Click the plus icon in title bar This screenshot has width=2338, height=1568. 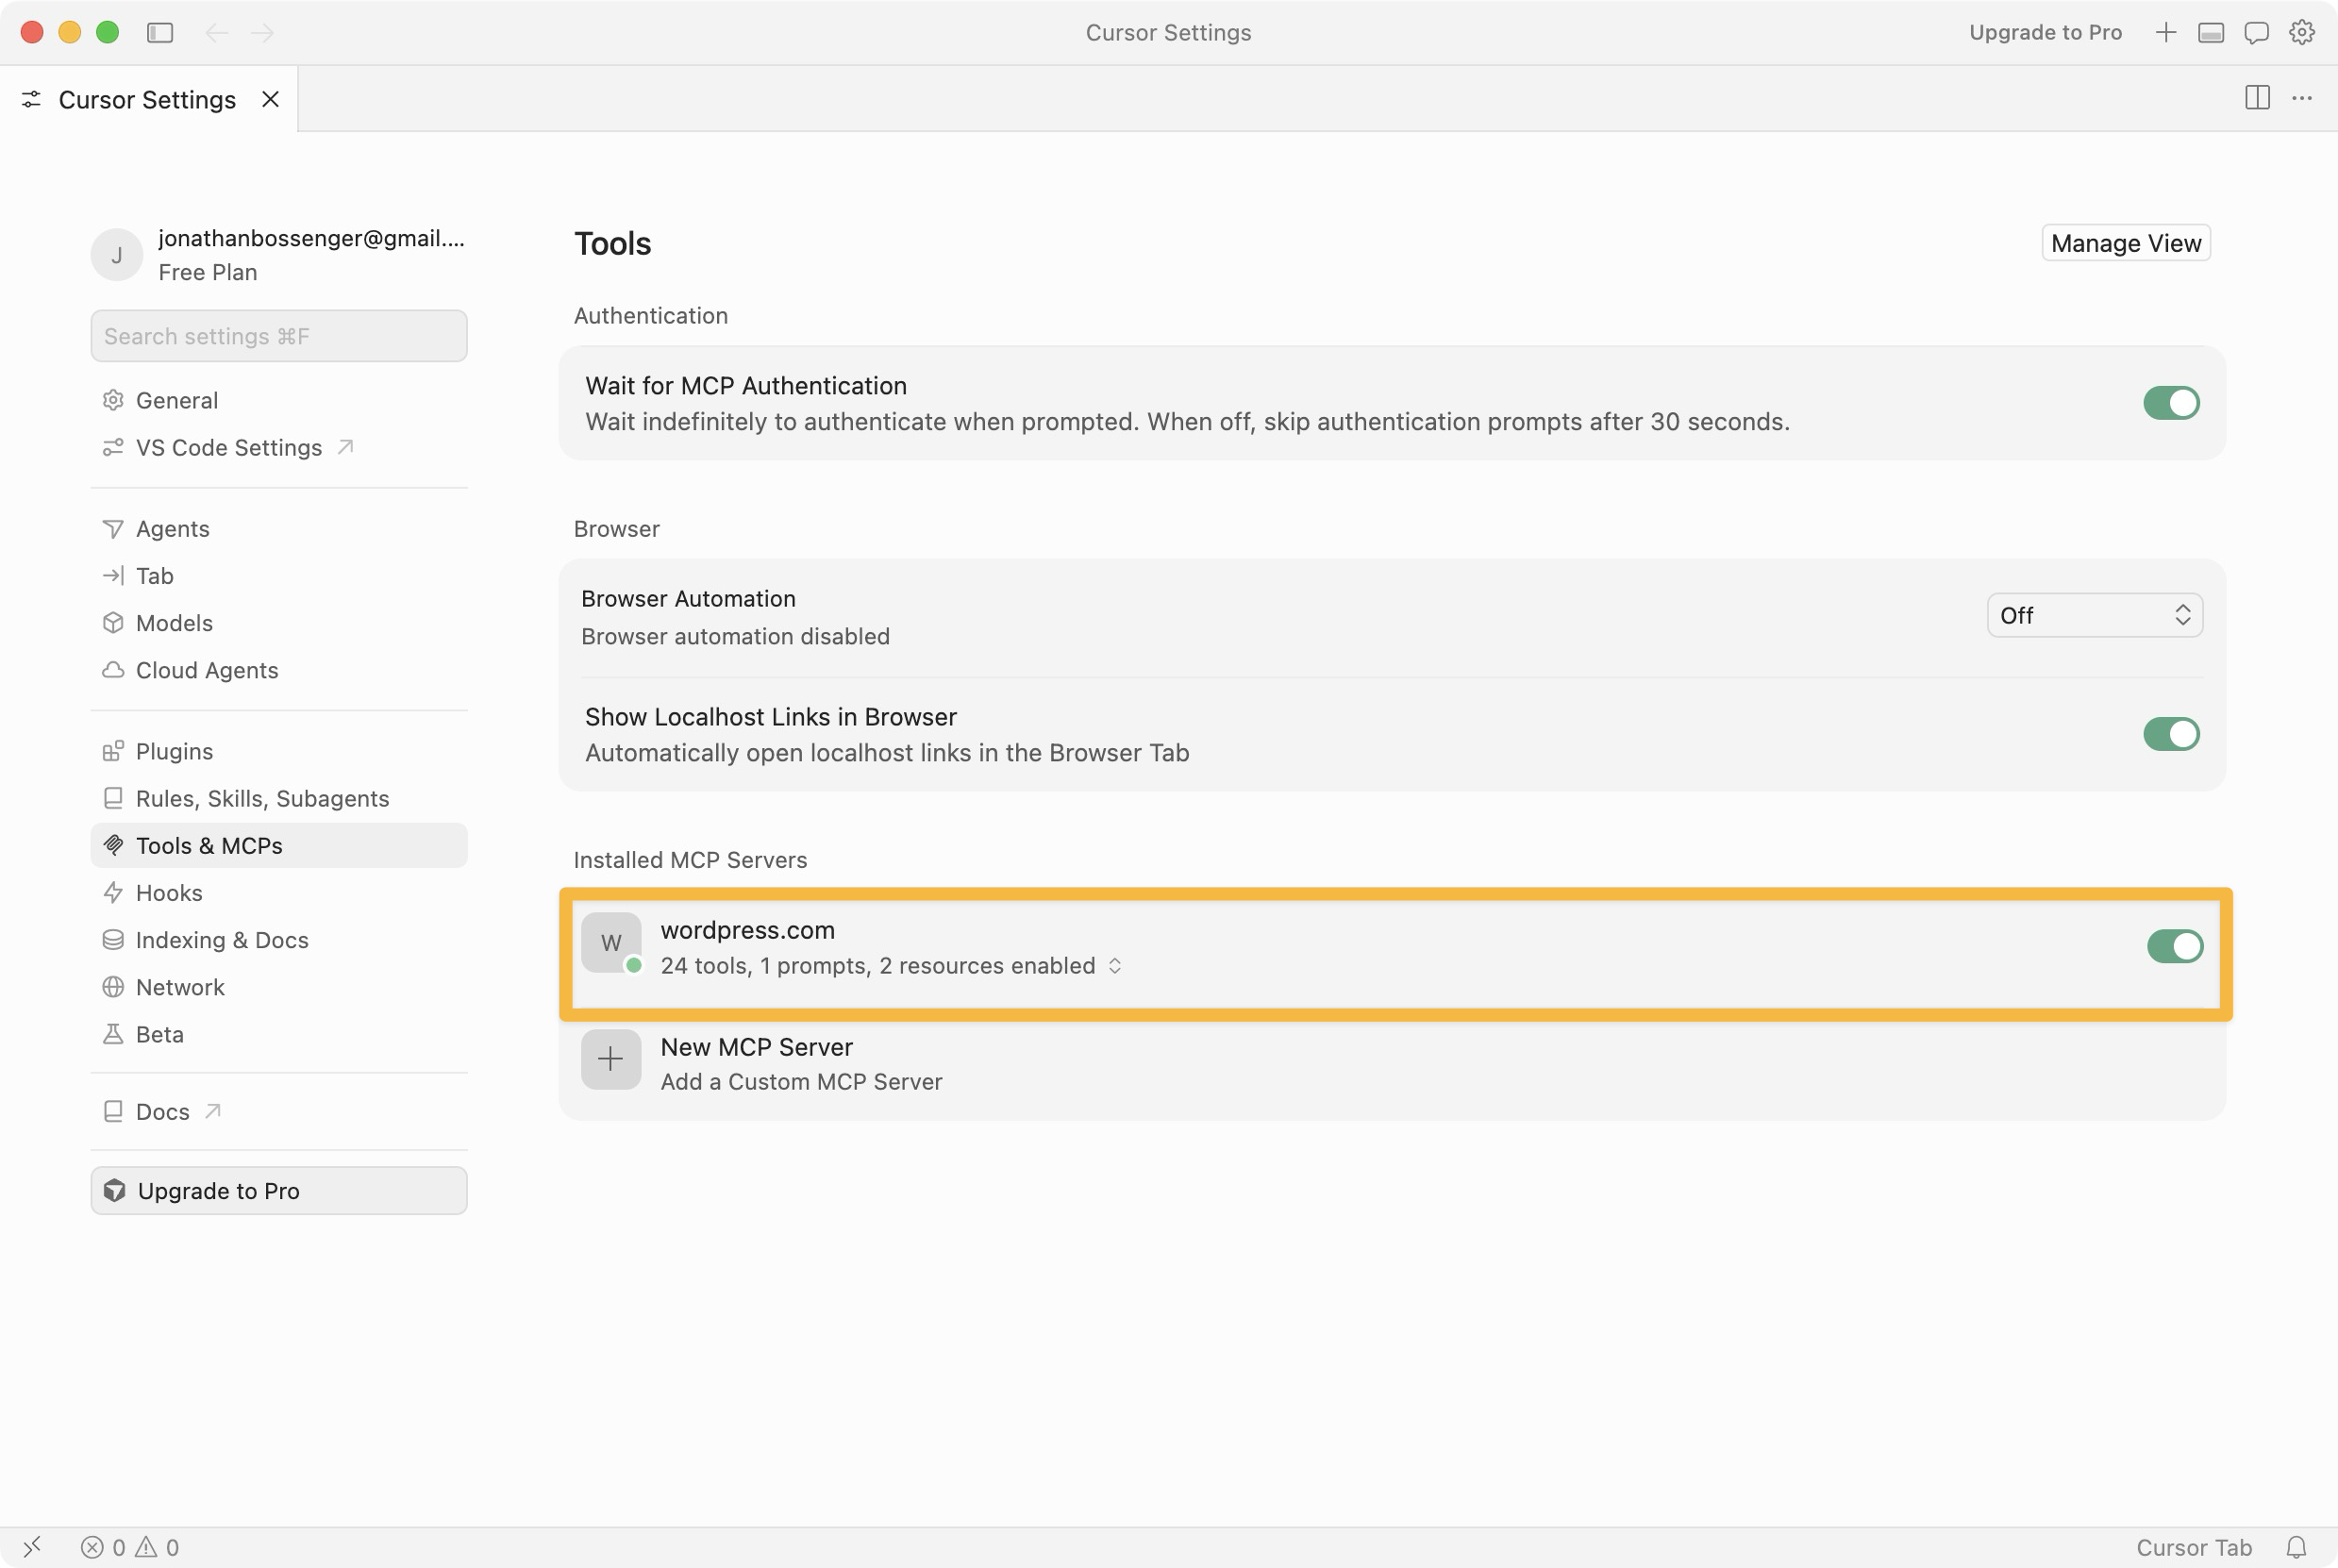[x=2166, y=33]
